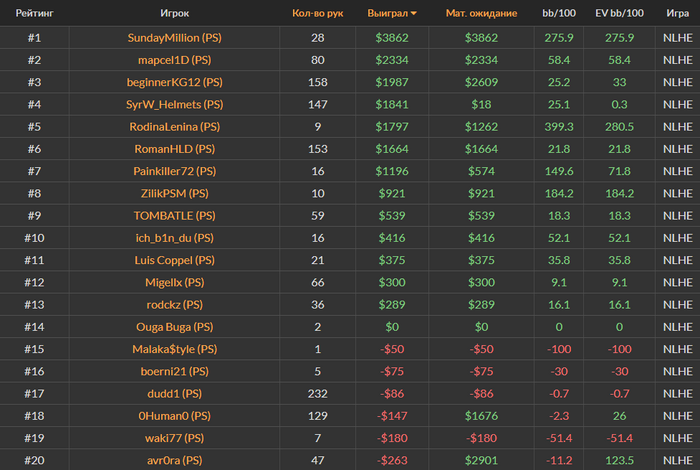Select player beginnerKG12 (PS)

175,82
